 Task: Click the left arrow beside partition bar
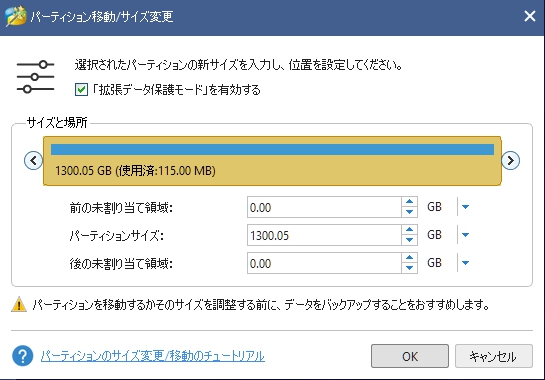click(33, 161)
